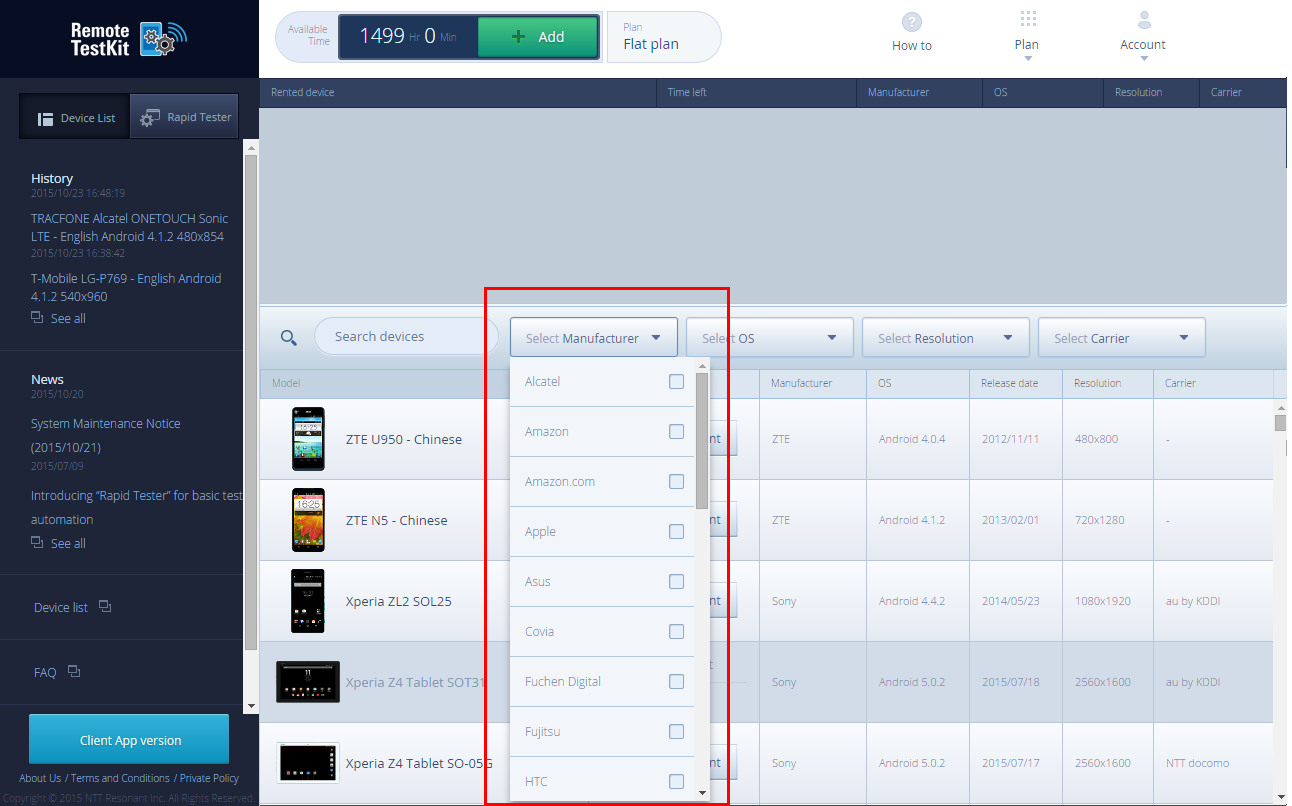The image size is (1292, 806).
Task: Check the Fujitsu manufacturer checkbox
Action: pos(677,732)
